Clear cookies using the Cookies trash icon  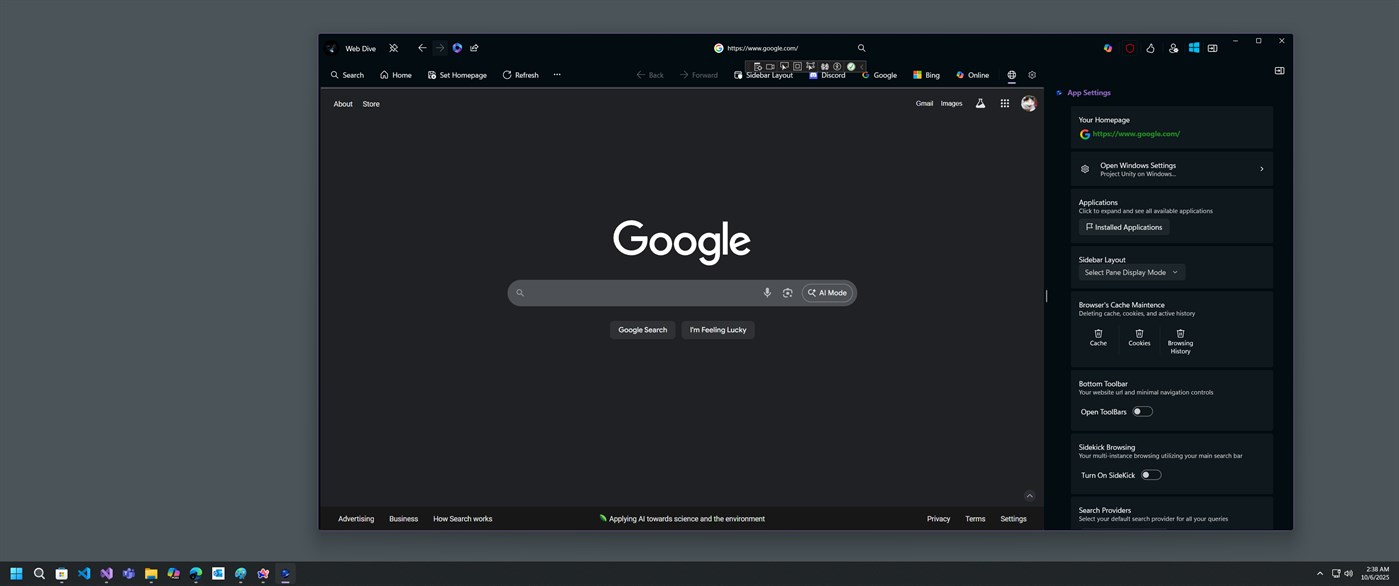1138,332
